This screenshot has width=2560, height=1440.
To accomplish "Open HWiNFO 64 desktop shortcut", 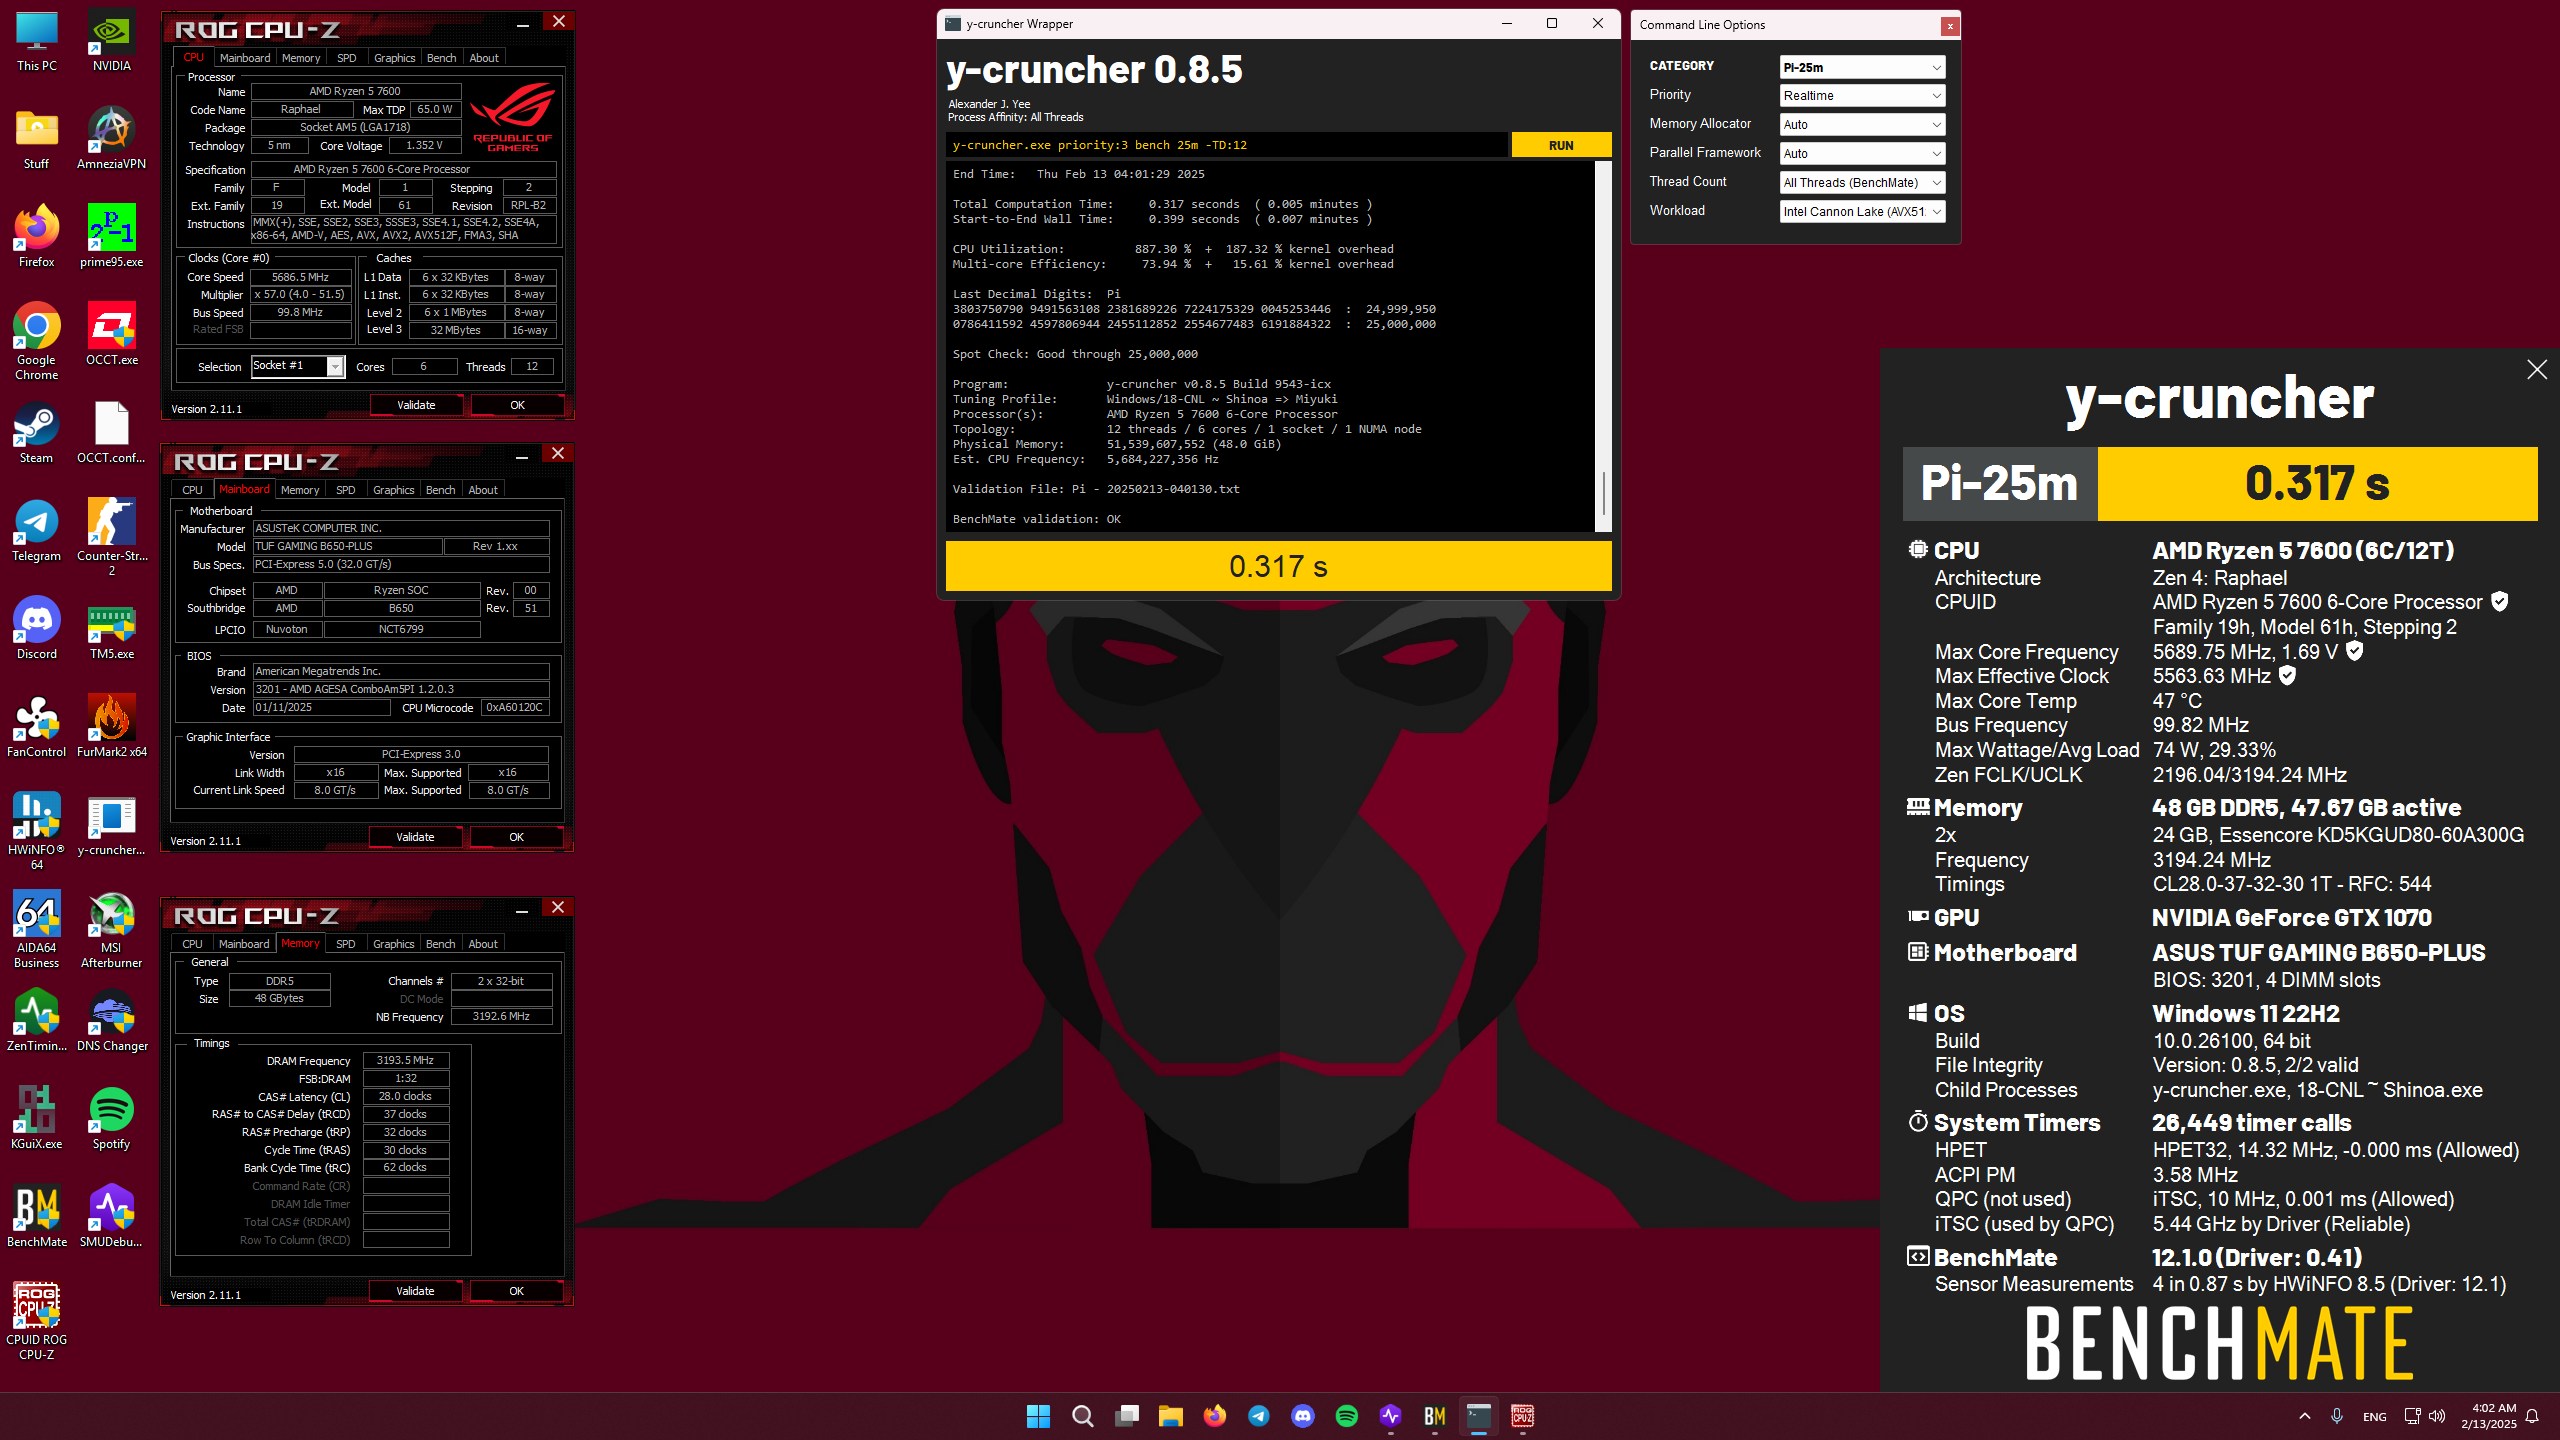I will [37, 832].
